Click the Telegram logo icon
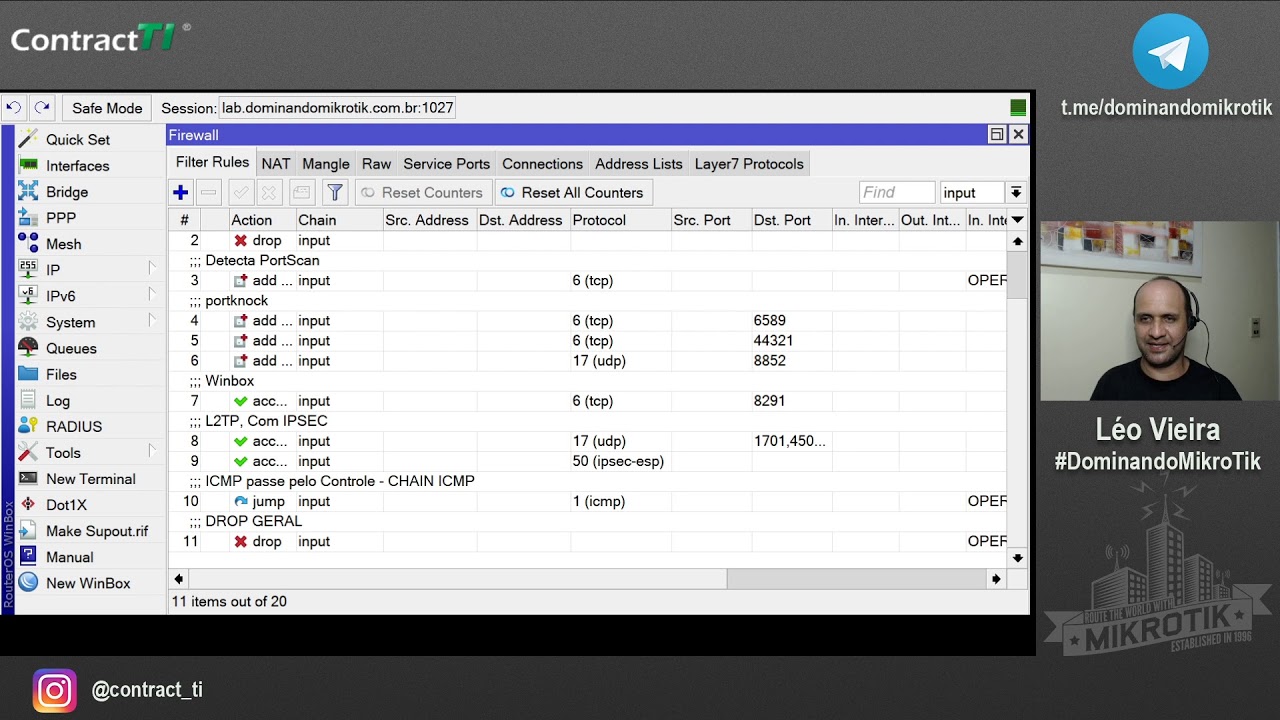This screenshot has height=720, width=1280. pyautogui.click(x=1170, y=52)
